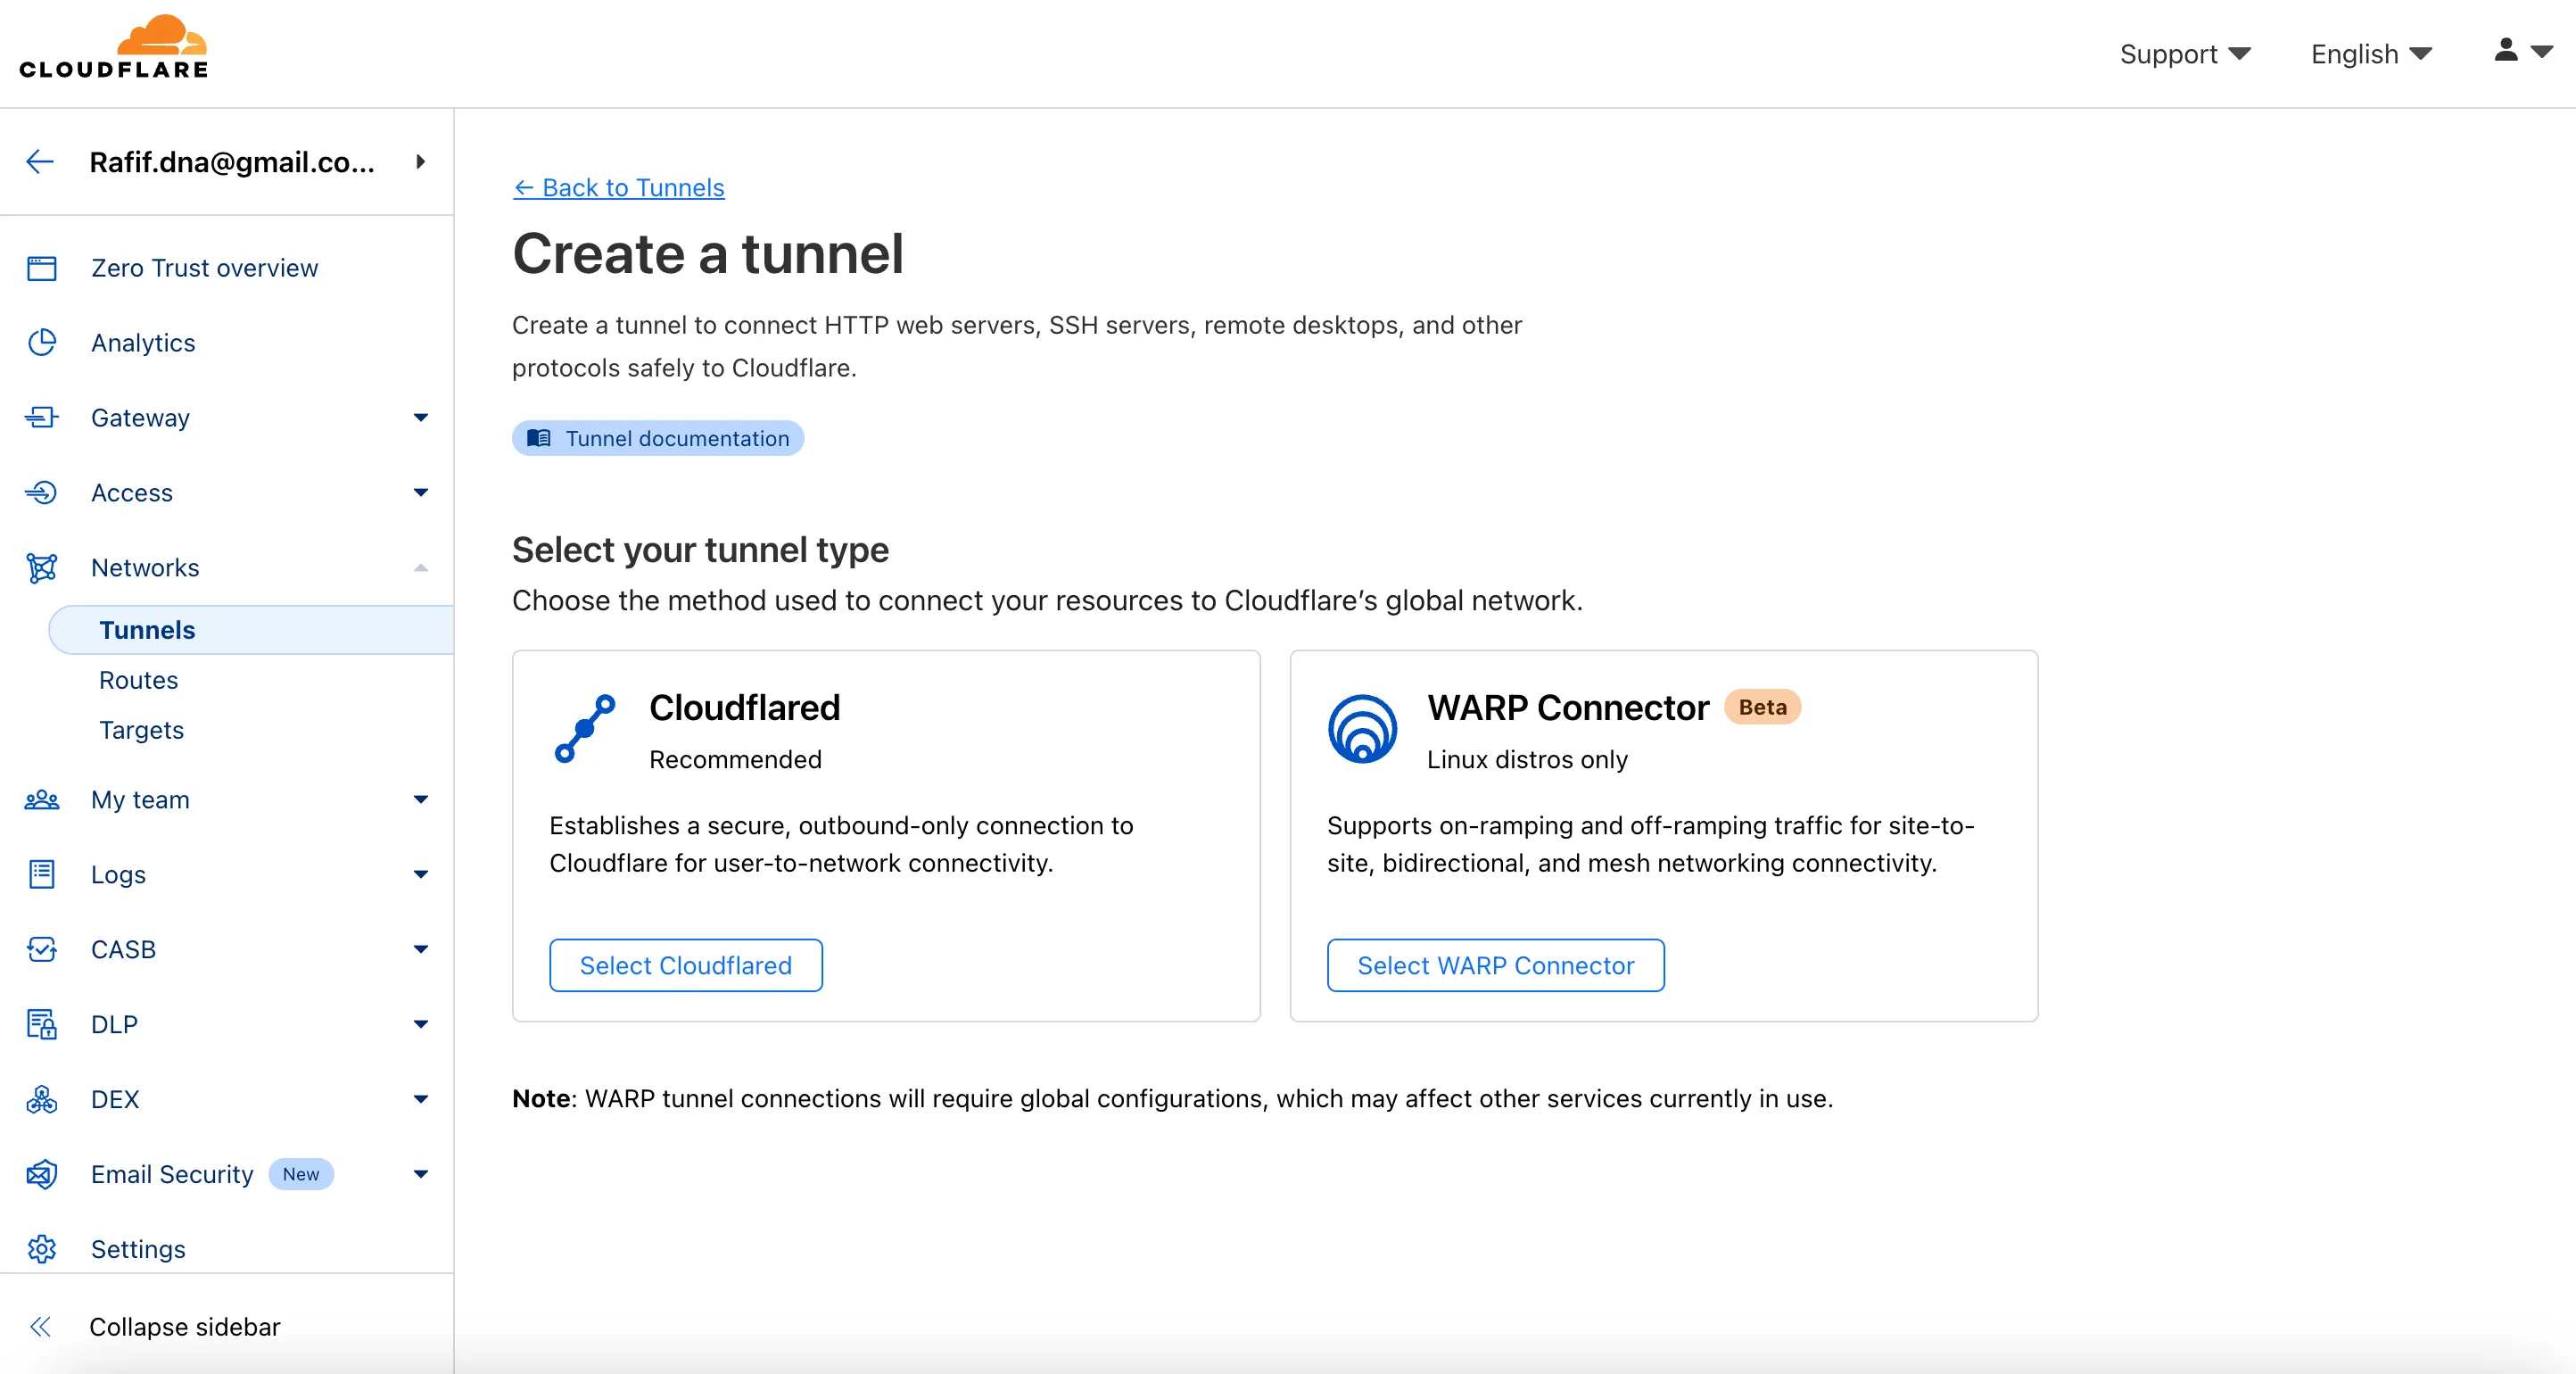This screenshot has height=1374, width=2576.
Task: Click Select Cloudflared button
Action: point(685,965)
